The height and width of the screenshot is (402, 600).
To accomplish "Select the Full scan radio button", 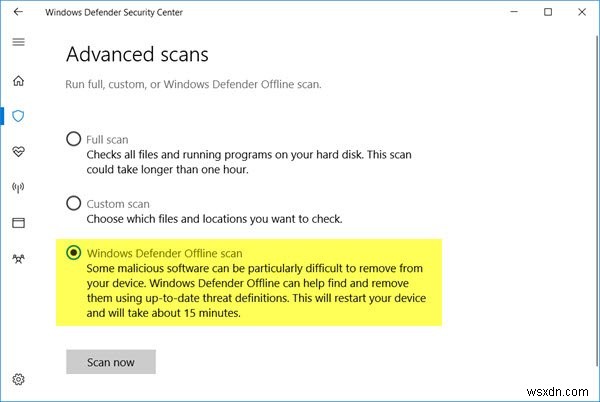I will coord(73,139).
